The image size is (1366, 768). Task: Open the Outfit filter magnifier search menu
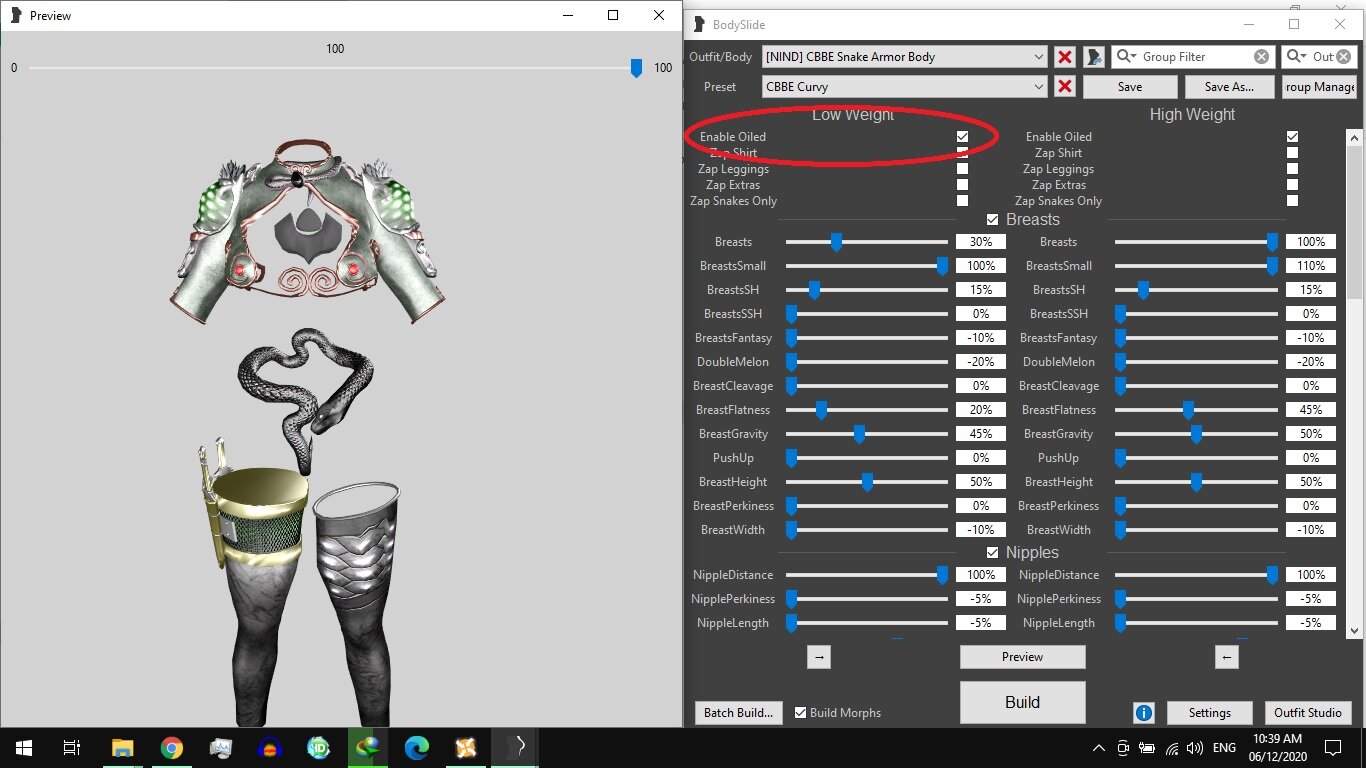pyautogui.click(x=1297, y=57)
